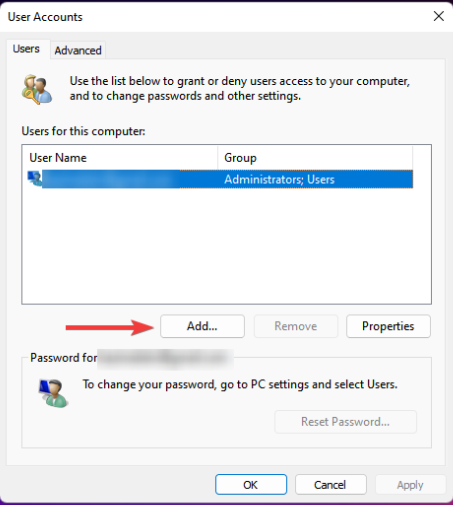Dismiss the dialog with Cancel

[330, 485]
